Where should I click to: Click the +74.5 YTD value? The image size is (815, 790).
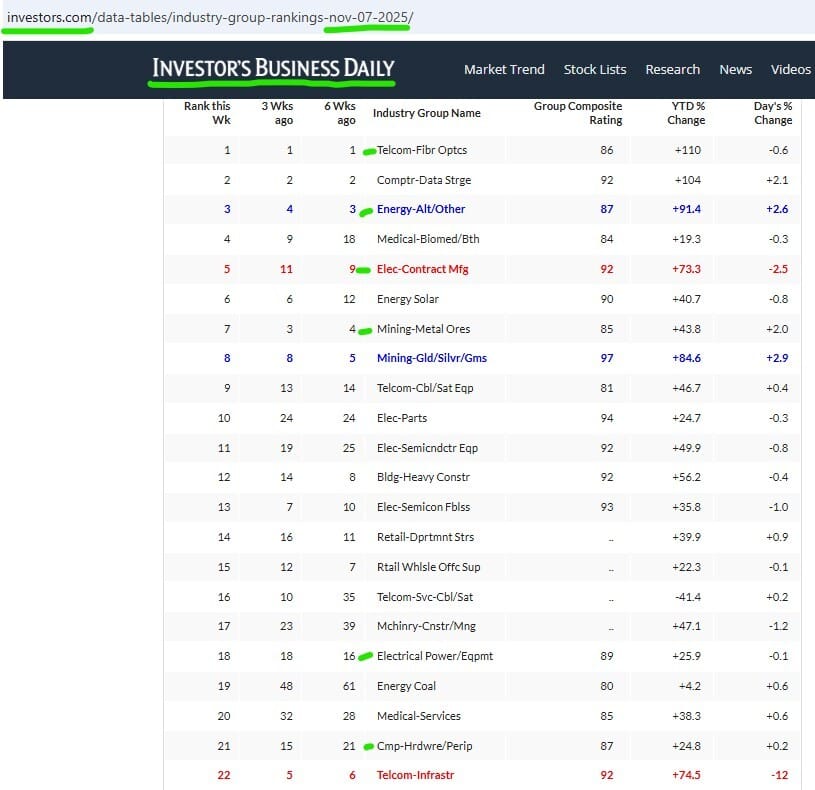[686, 775]
